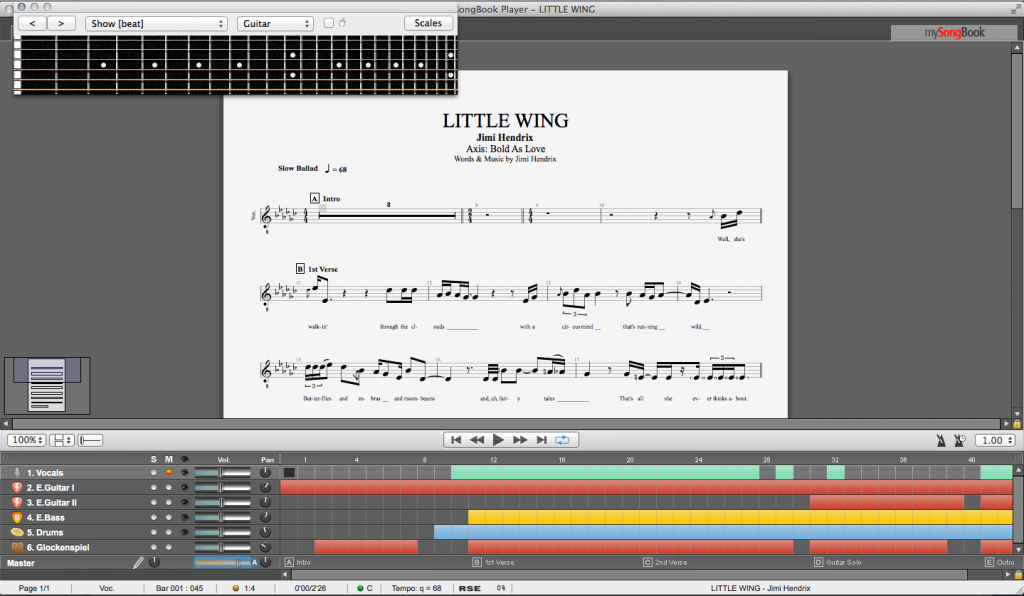Click the fullscreen arrows in title bar
The width and height of the screenshot is (1024, 596).
click(x=1014, y=8)
